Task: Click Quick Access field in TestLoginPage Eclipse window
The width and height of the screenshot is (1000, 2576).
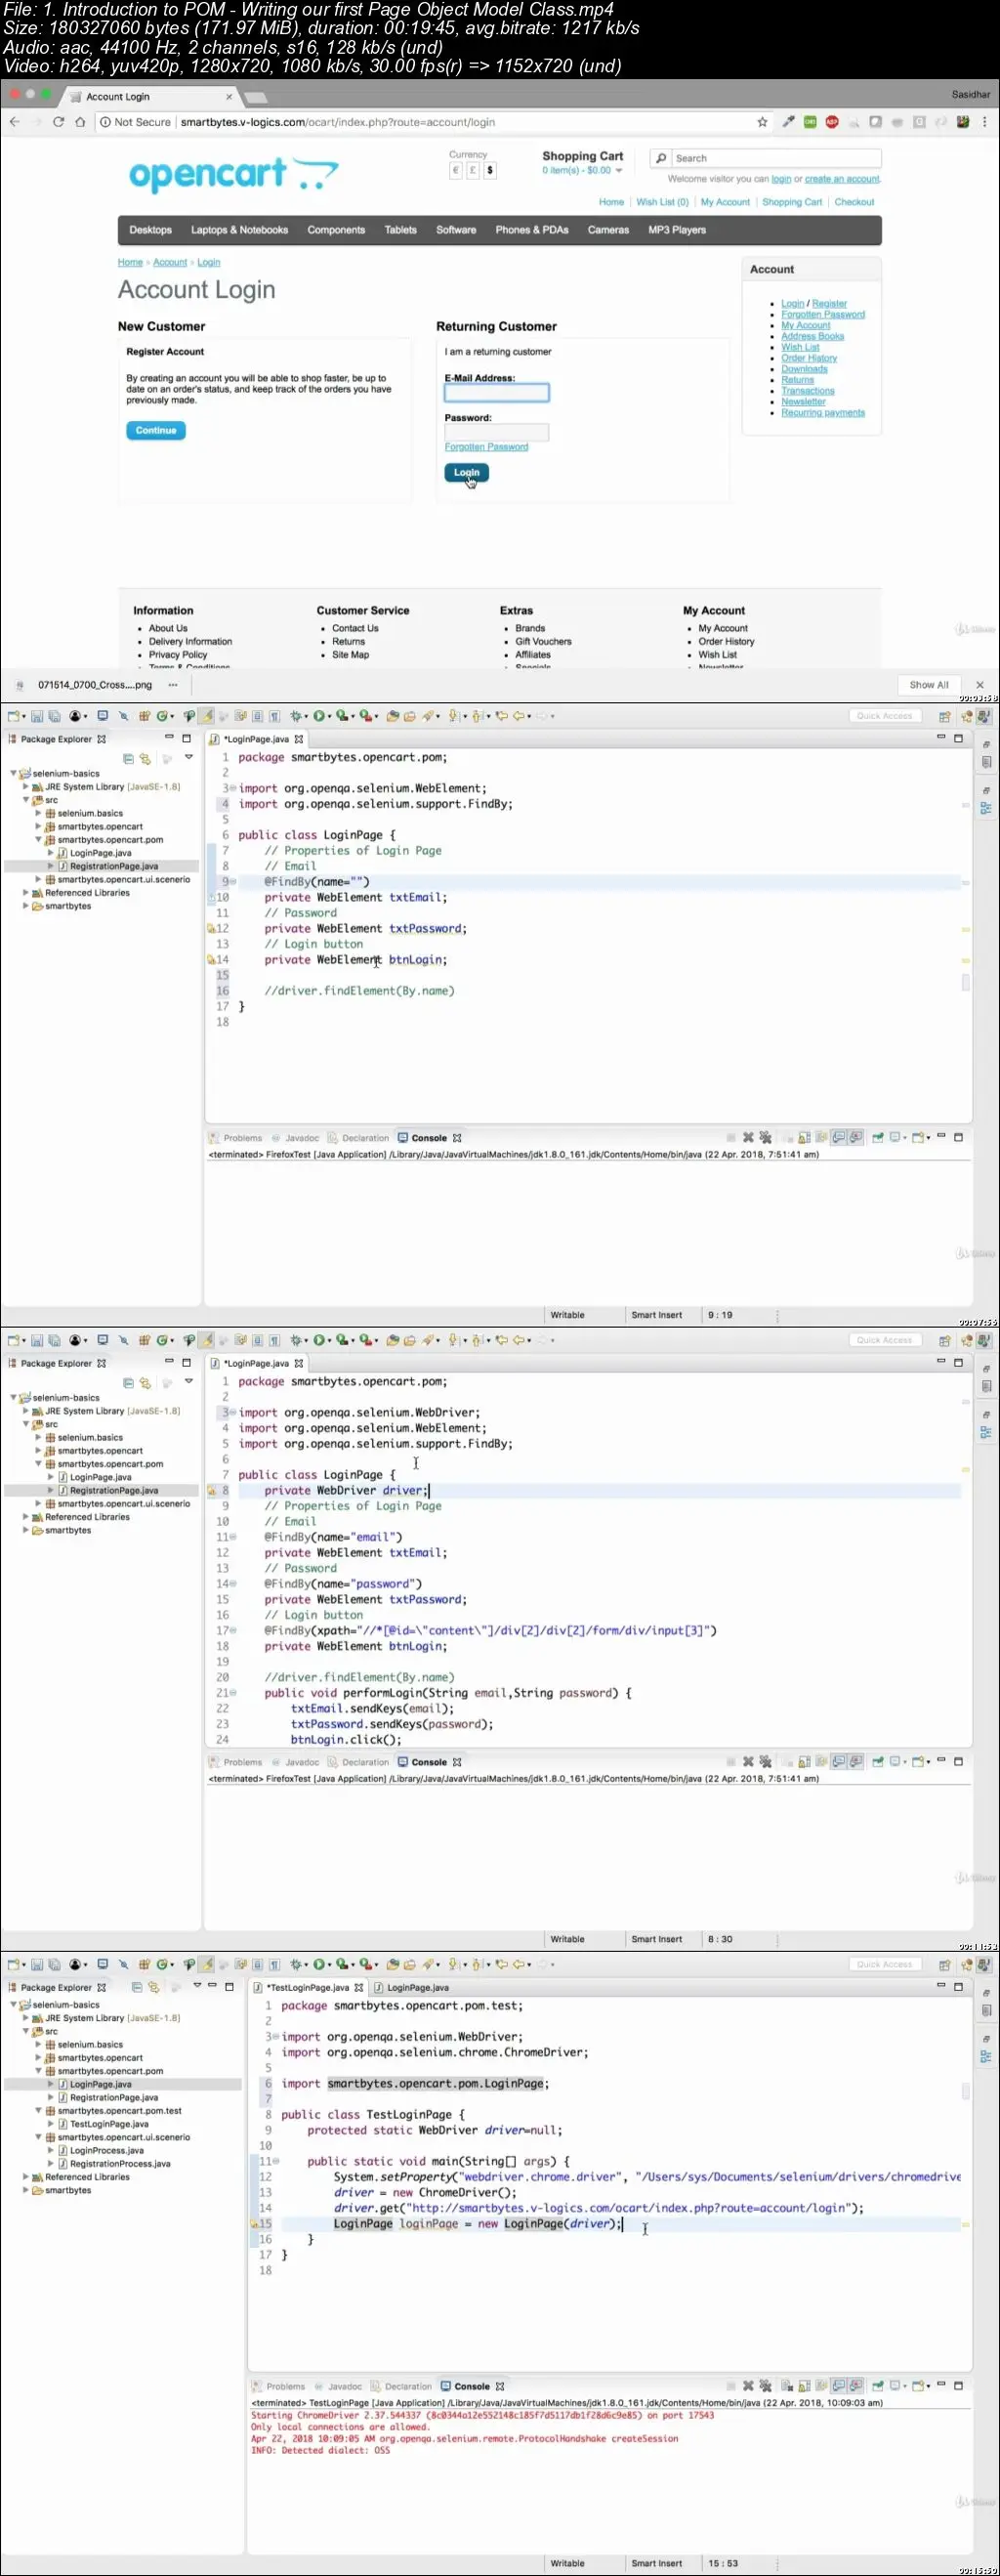Action: pos(884,1964)
